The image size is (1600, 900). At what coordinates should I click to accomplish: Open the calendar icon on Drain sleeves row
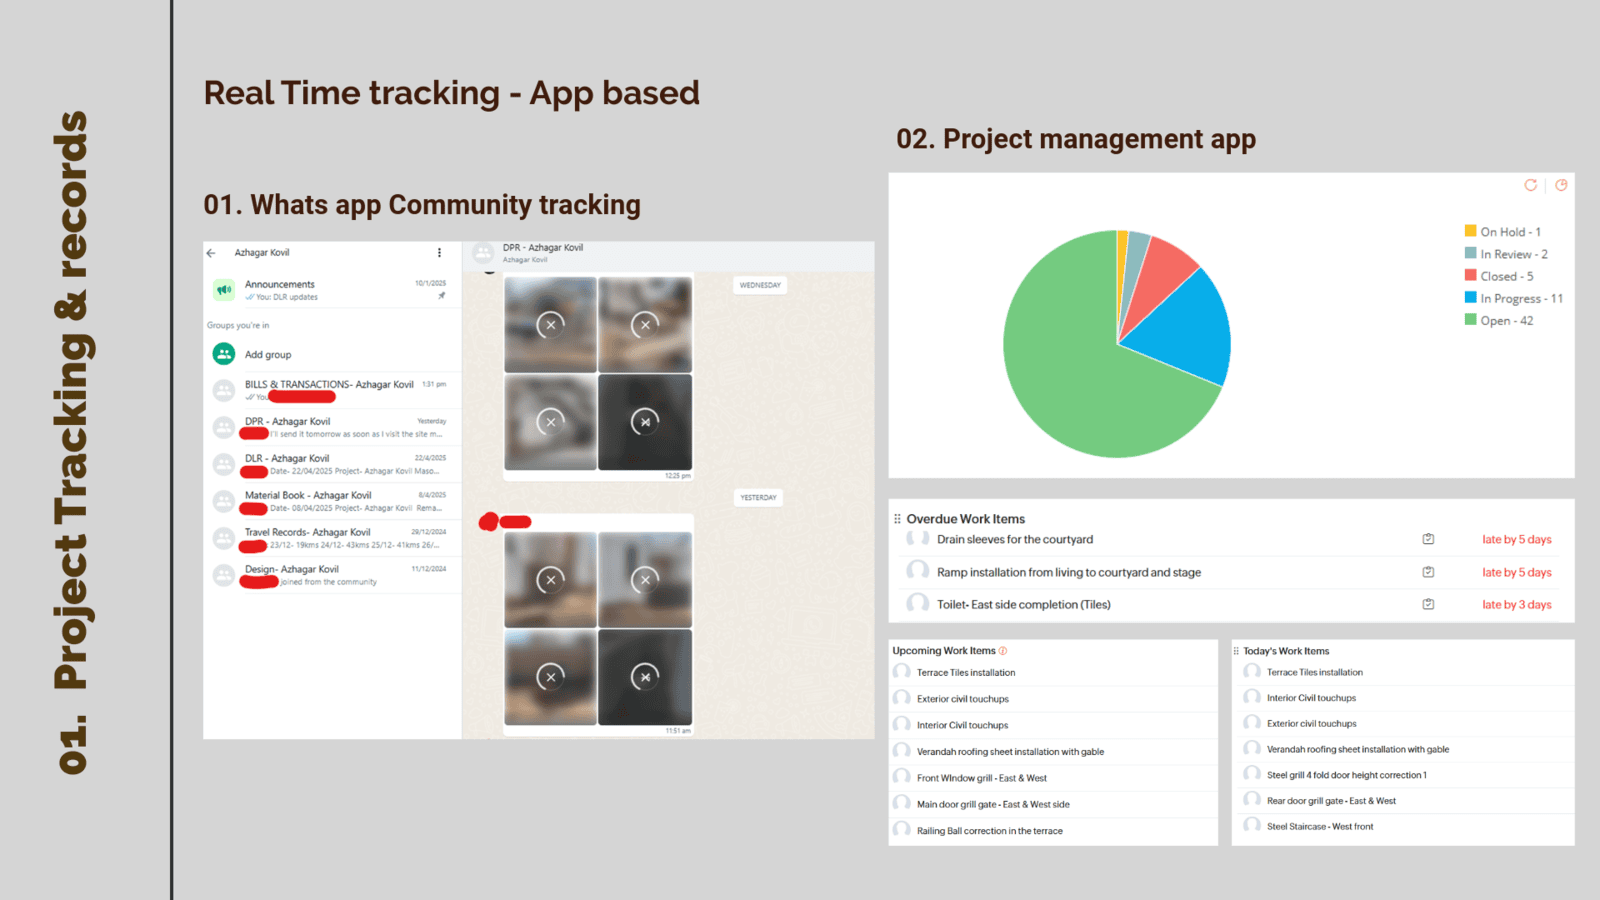[1428, 539]
